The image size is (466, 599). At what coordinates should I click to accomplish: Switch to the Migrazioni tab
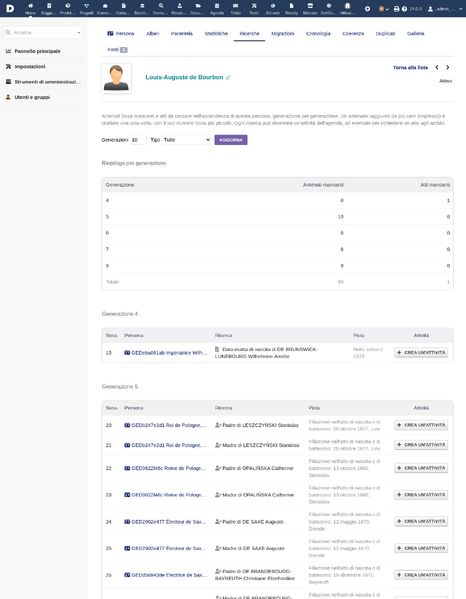pos(283,34)
